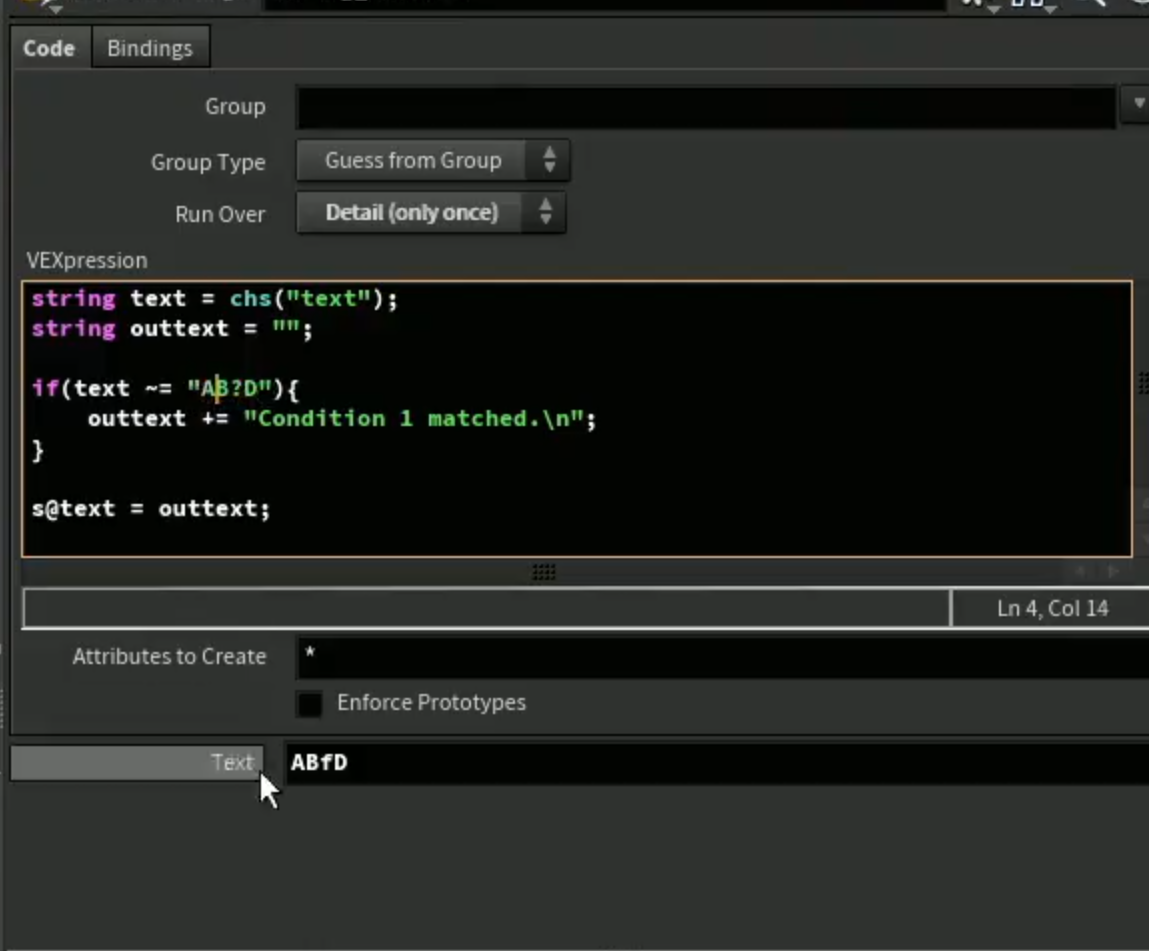Toggle the Enforce Prototypes checkbox
Screen dimensions: 1149x951
(x=309, y=703)
